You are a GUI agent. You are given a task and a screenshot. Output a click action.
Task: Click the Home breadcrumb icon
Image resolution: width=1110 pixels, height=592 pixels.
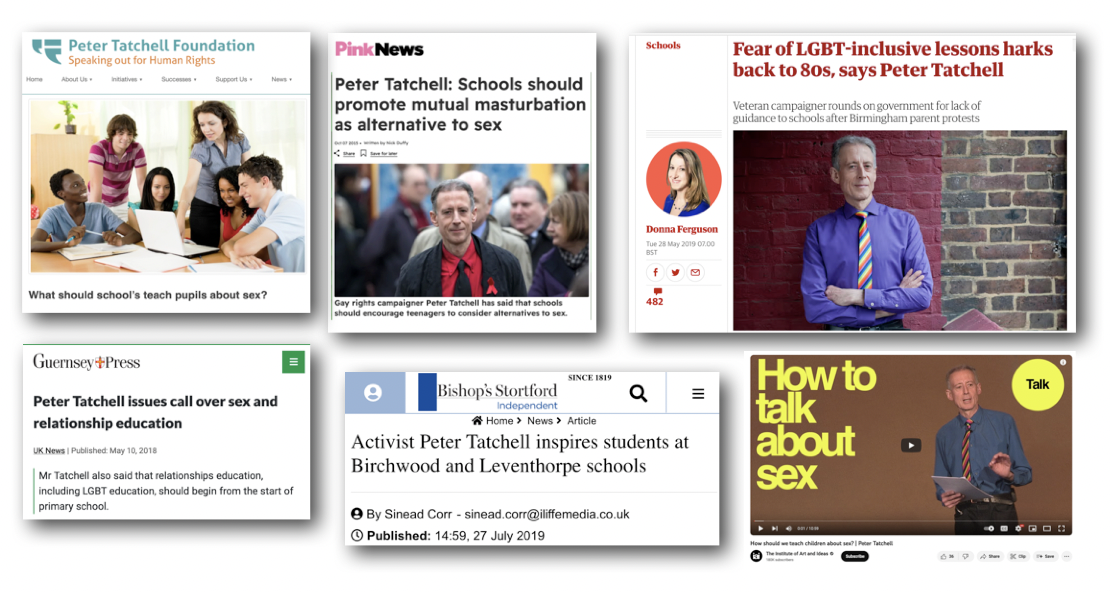(477, 421)
